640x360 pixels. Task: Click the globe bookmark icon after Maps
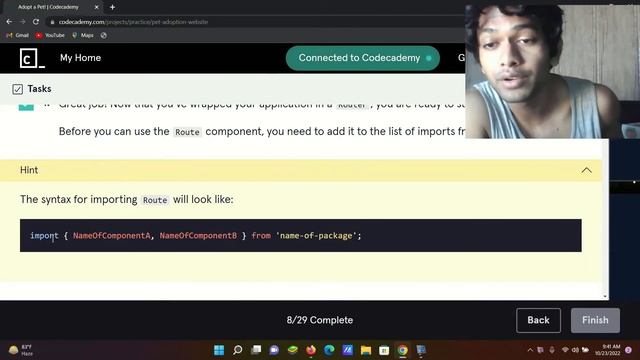point(104,36)
